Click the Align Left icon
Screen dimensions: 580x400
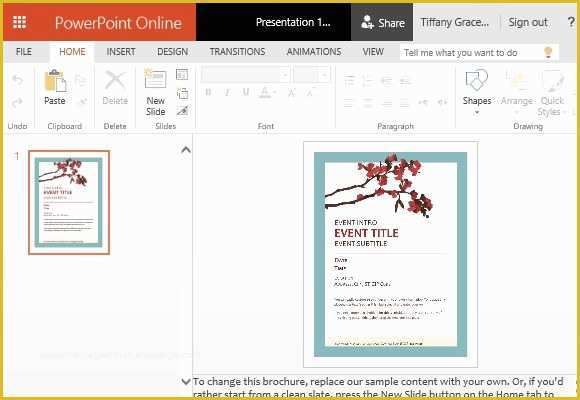click(x=349, y=102)
